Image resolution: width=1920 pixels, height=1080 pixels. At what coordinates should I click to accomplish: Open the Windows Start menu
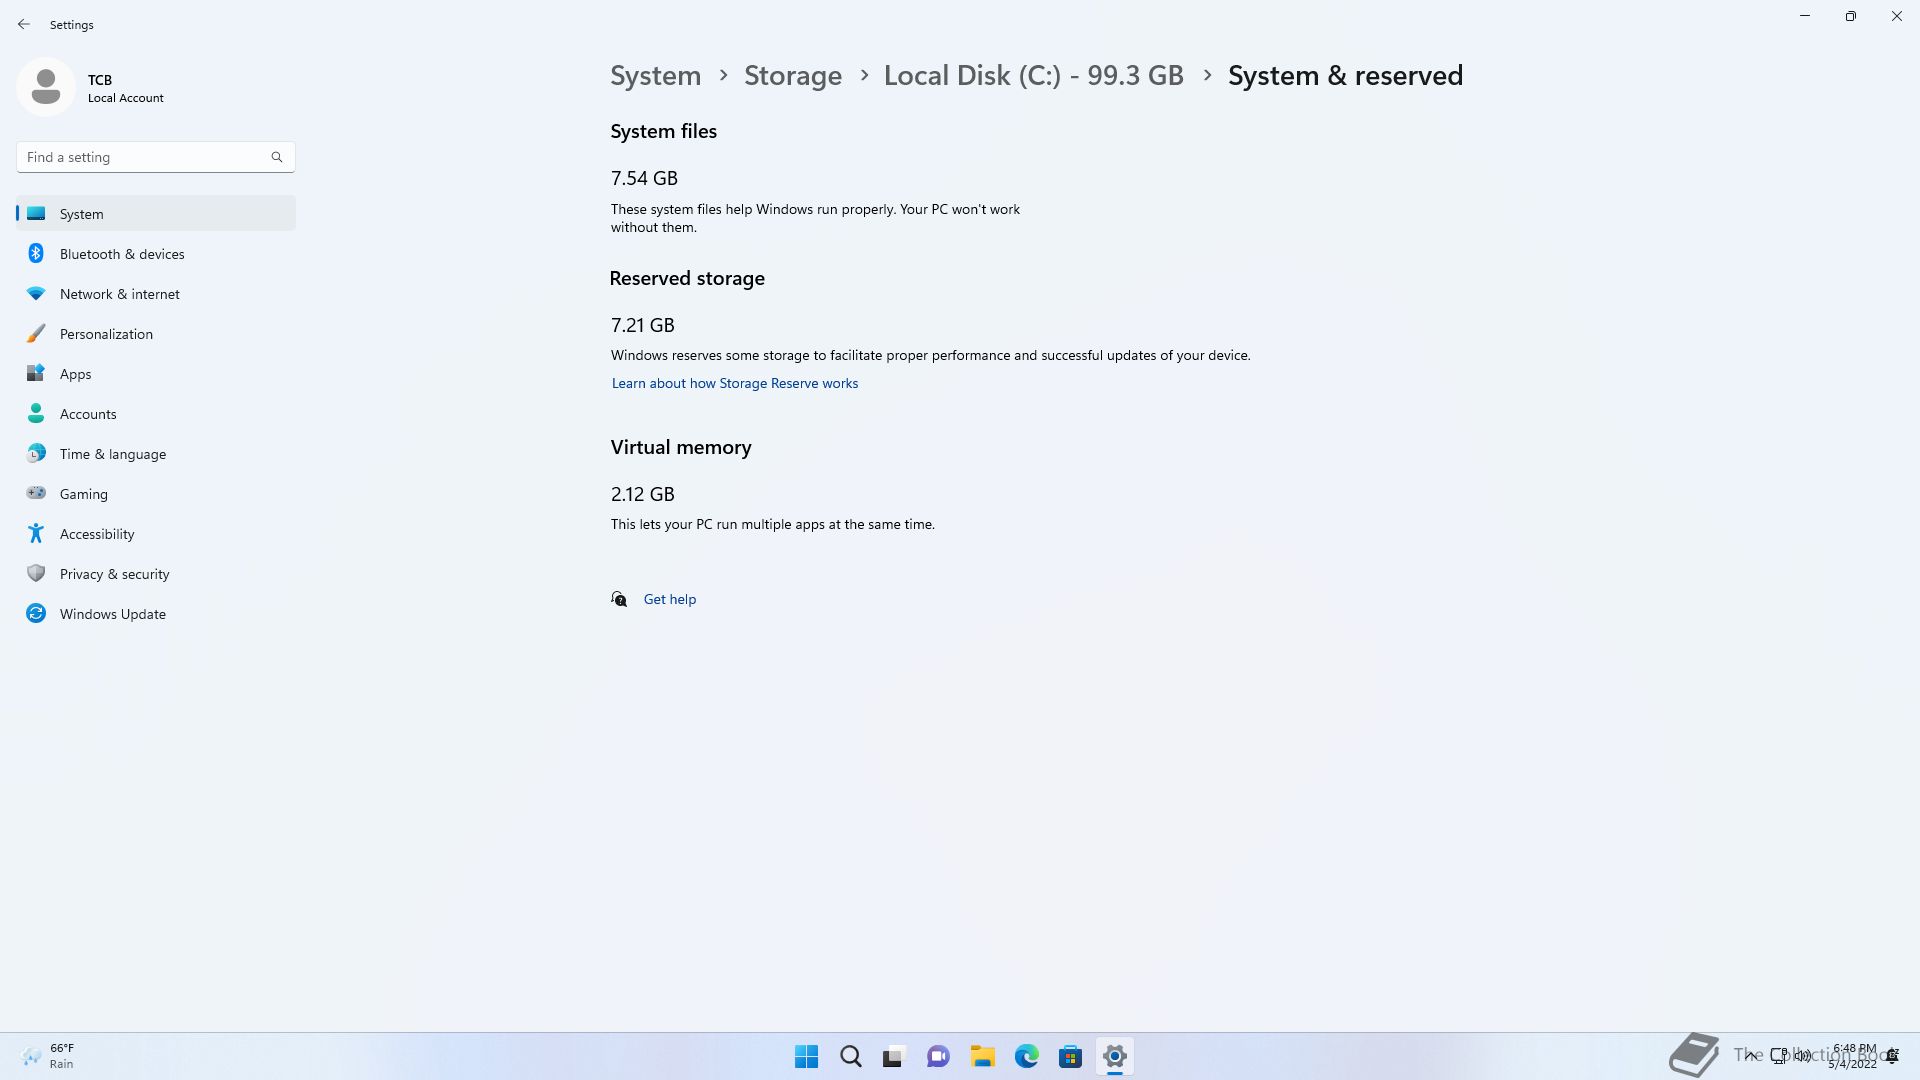coord(806,1056)
